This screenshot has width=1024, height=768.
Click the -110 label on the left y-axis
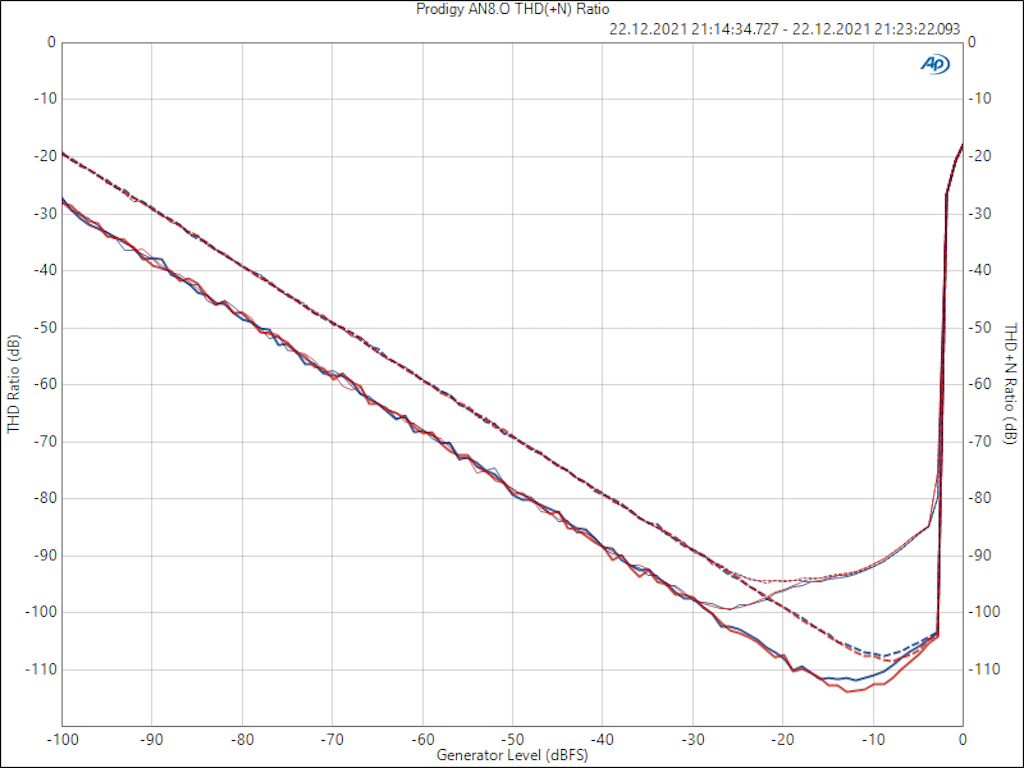click(x=41, y=669)
